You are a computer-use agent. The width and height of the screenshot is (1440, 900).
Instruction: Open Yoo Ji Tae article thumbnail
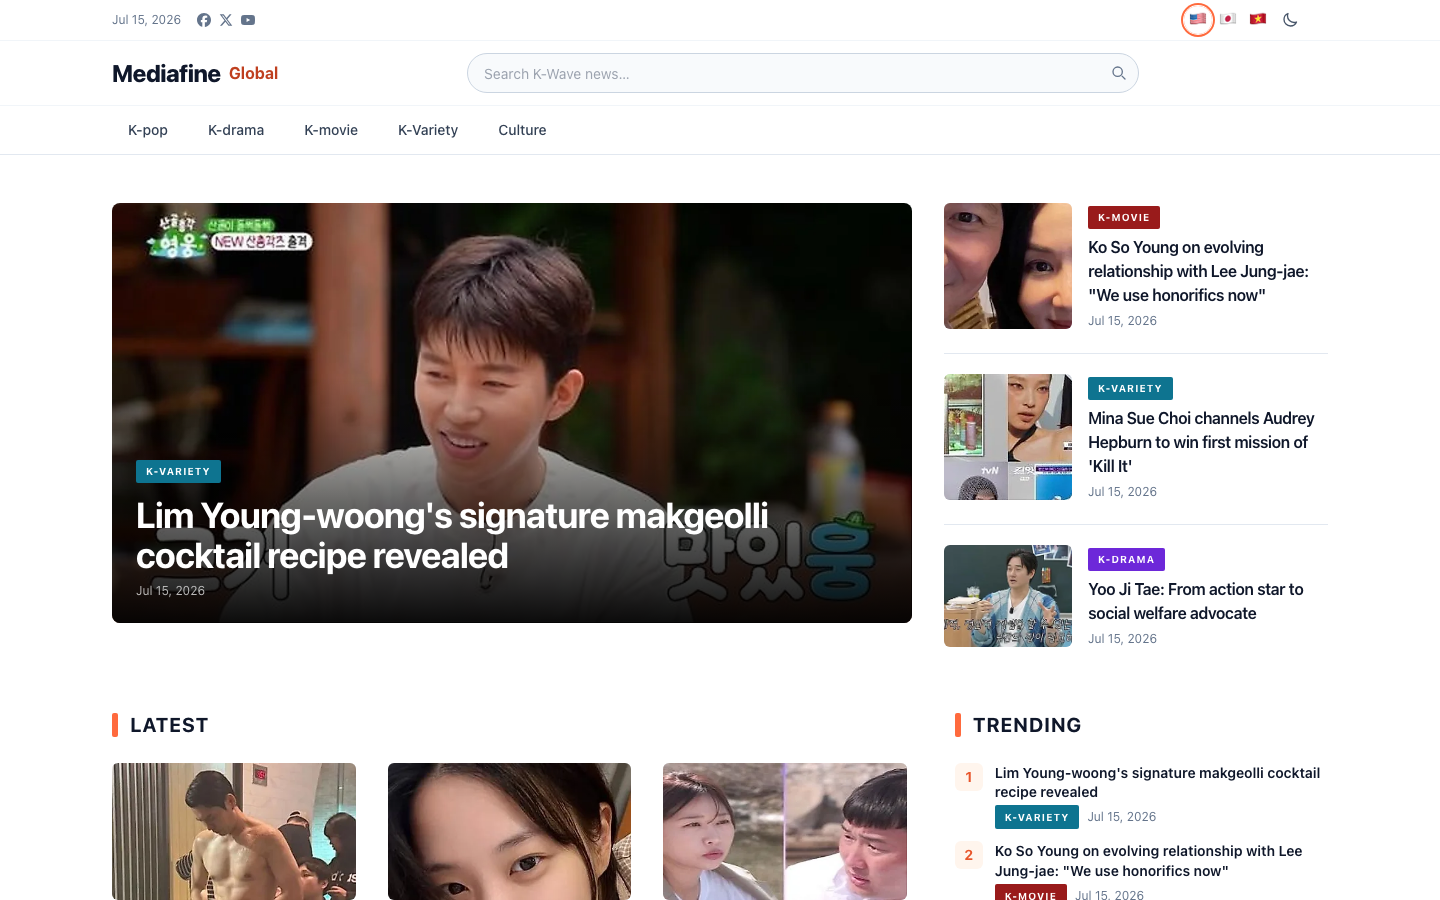point(1008,596)
